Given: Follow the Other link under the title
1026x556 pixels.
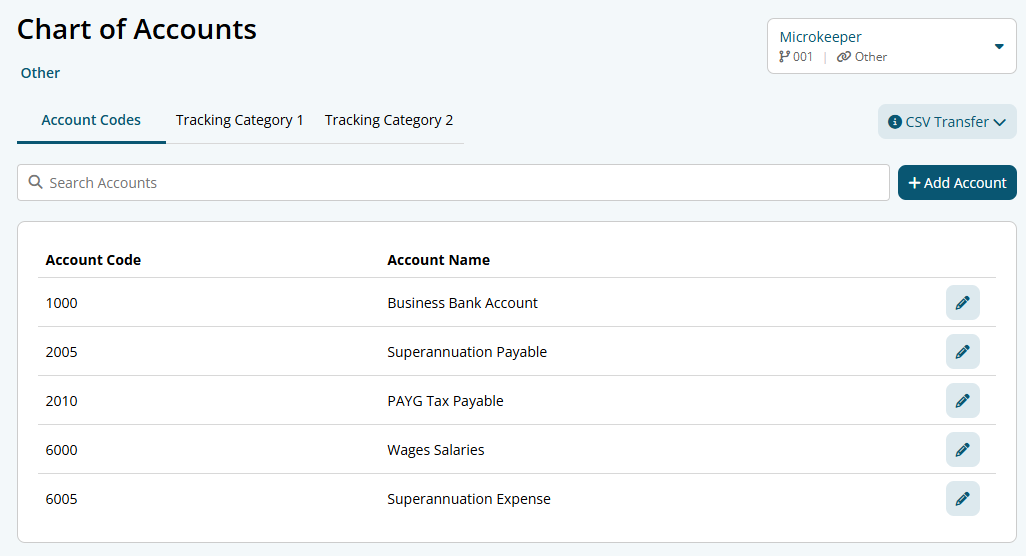Looking at the screenshot, I should [x=40, y=73].
